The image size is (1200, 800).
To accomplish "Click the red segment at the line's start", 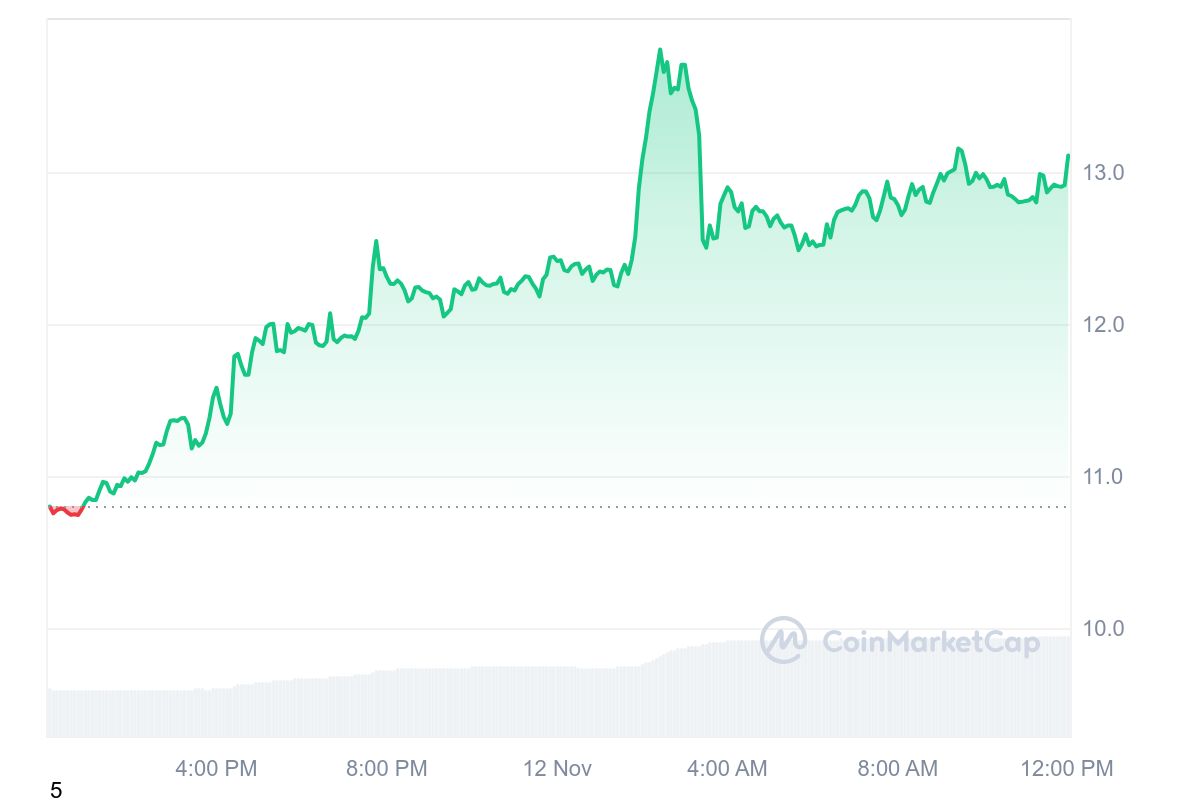I will coord(66,511).
